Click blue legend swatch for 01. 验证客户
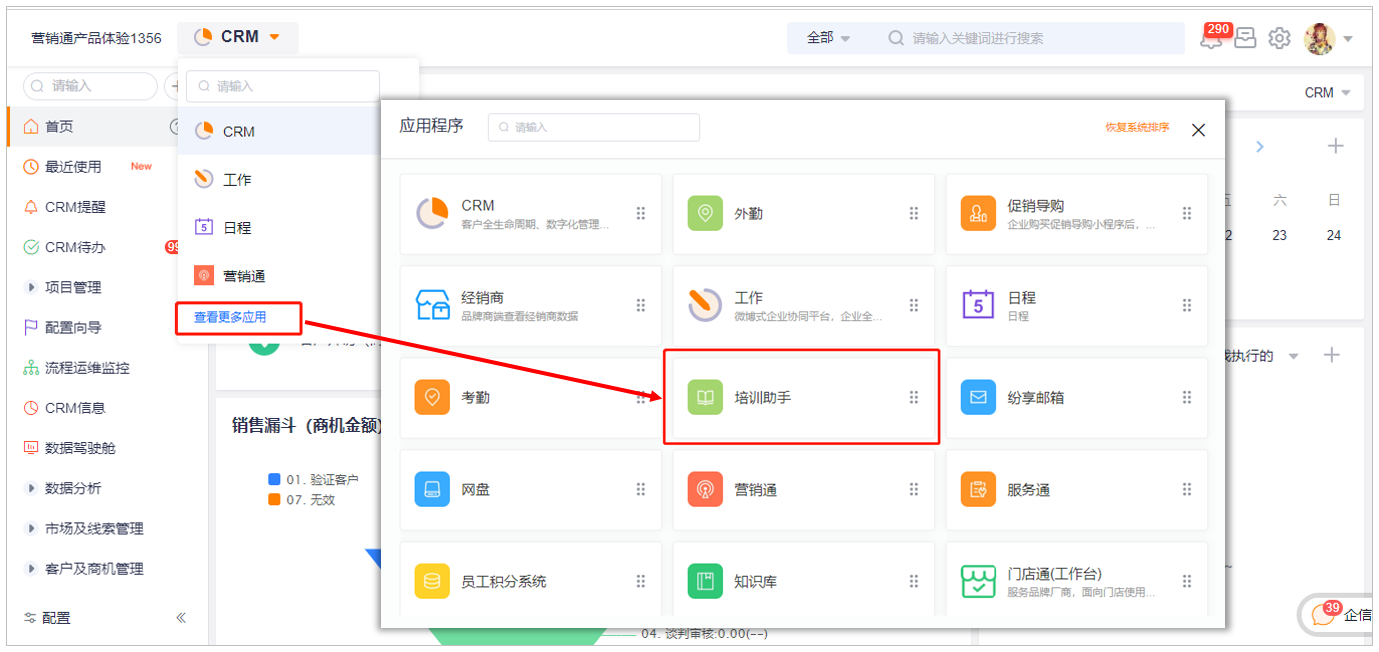 point(274,479)
